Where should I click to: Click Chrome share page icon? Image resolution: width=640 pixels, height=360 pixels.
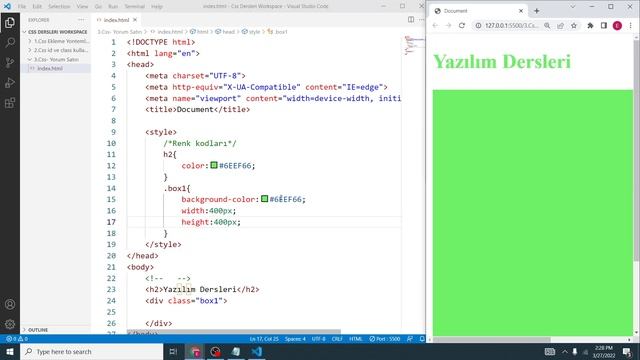coord(560,25)
